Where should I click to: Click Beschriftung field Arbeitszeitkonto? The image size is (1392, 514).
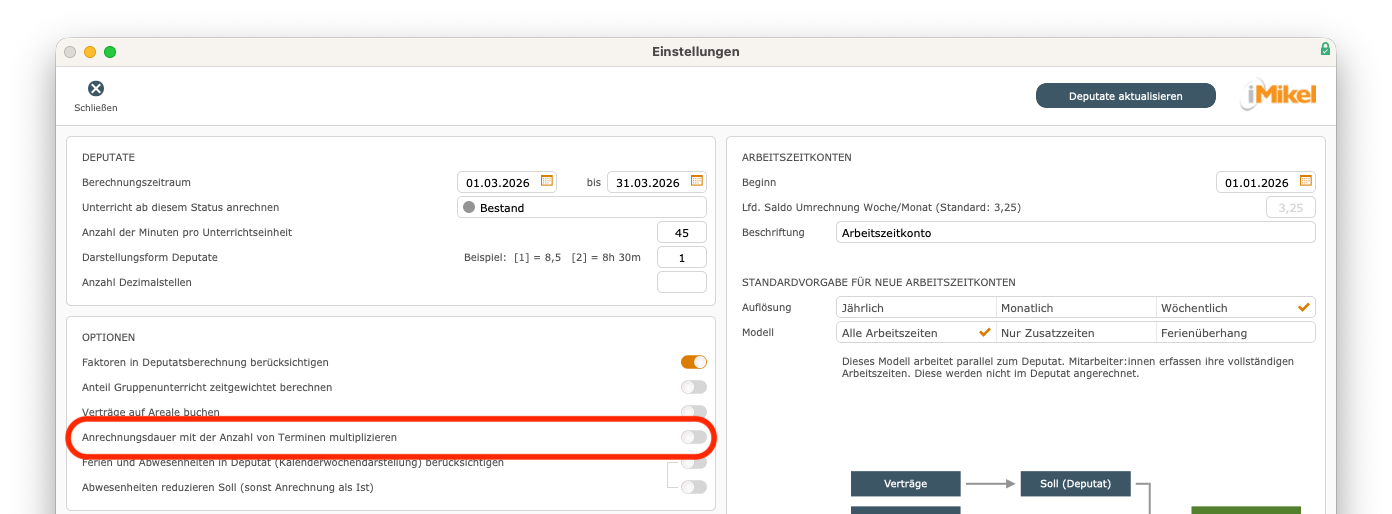coord(1076,232)
